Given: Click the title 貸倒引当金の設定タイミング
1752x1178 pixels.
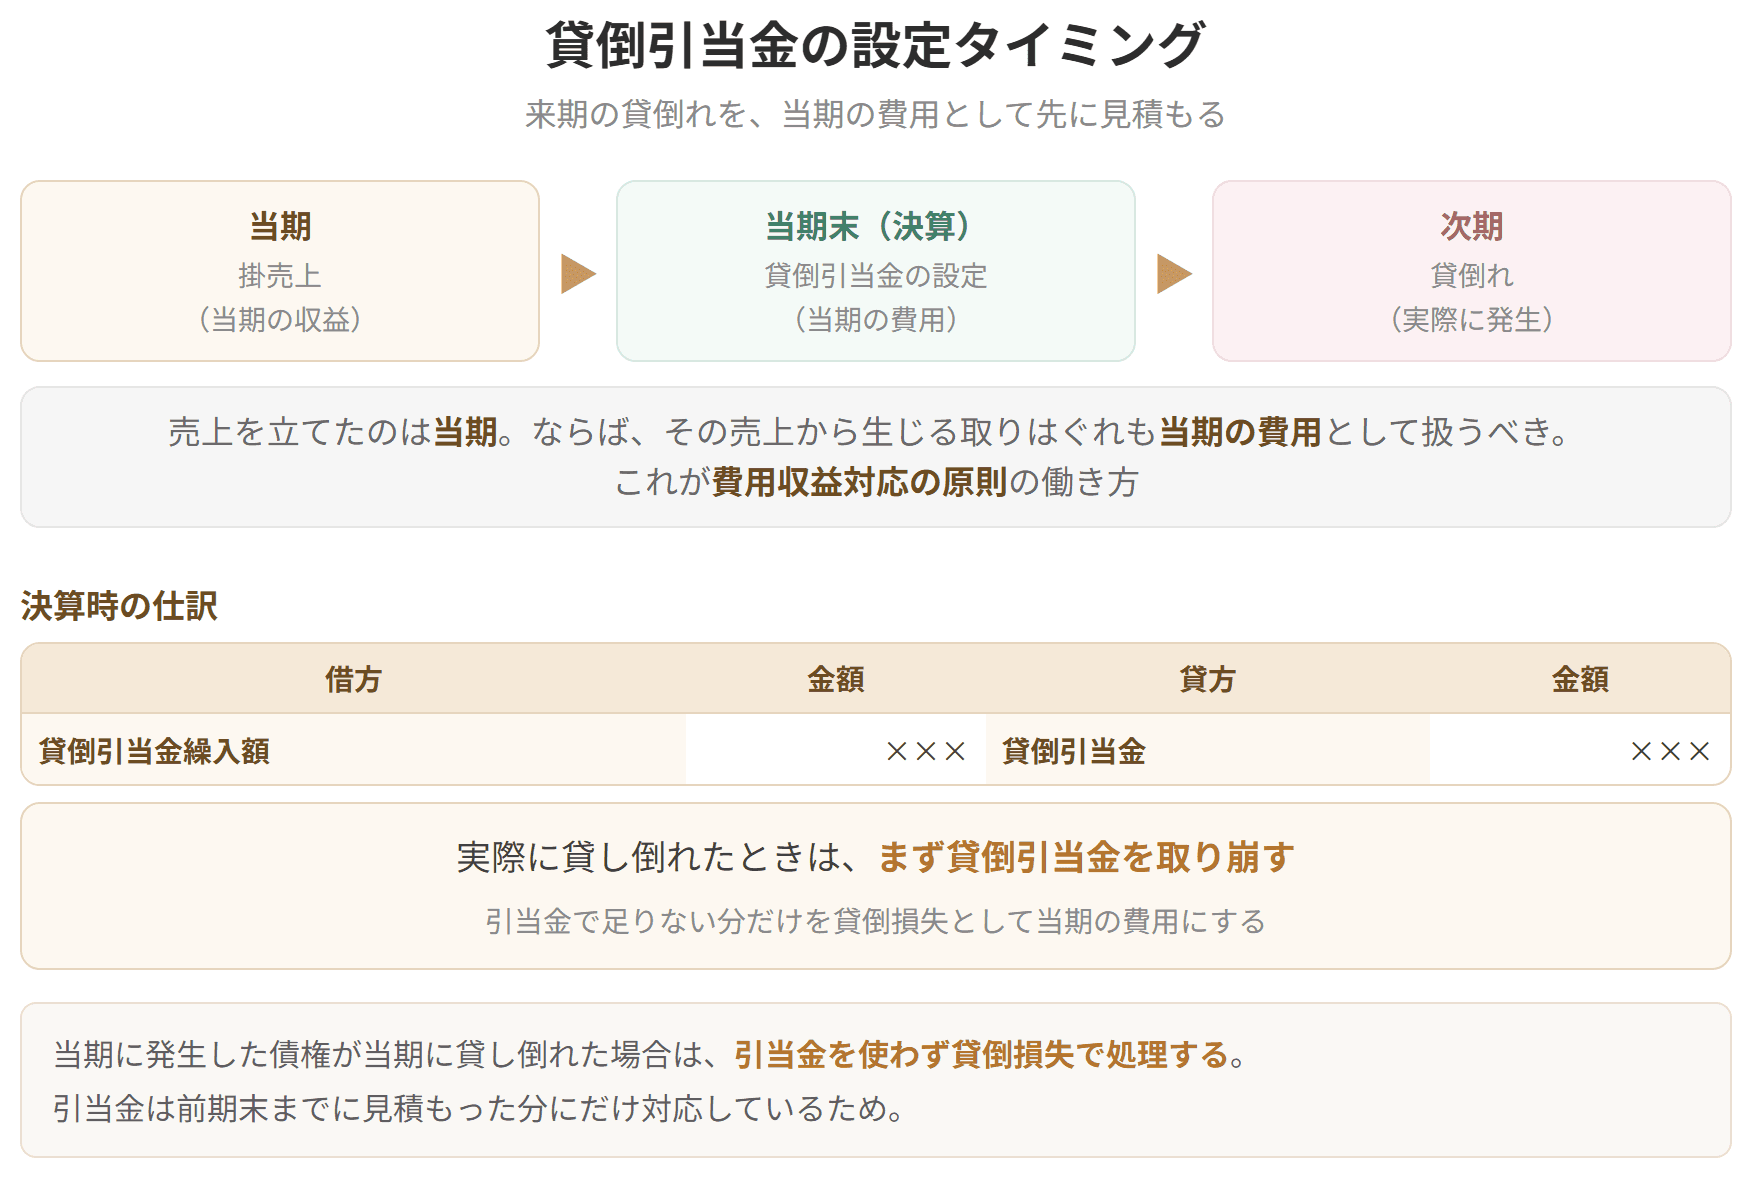Looking at the screenshot, I should click(875, 46).
